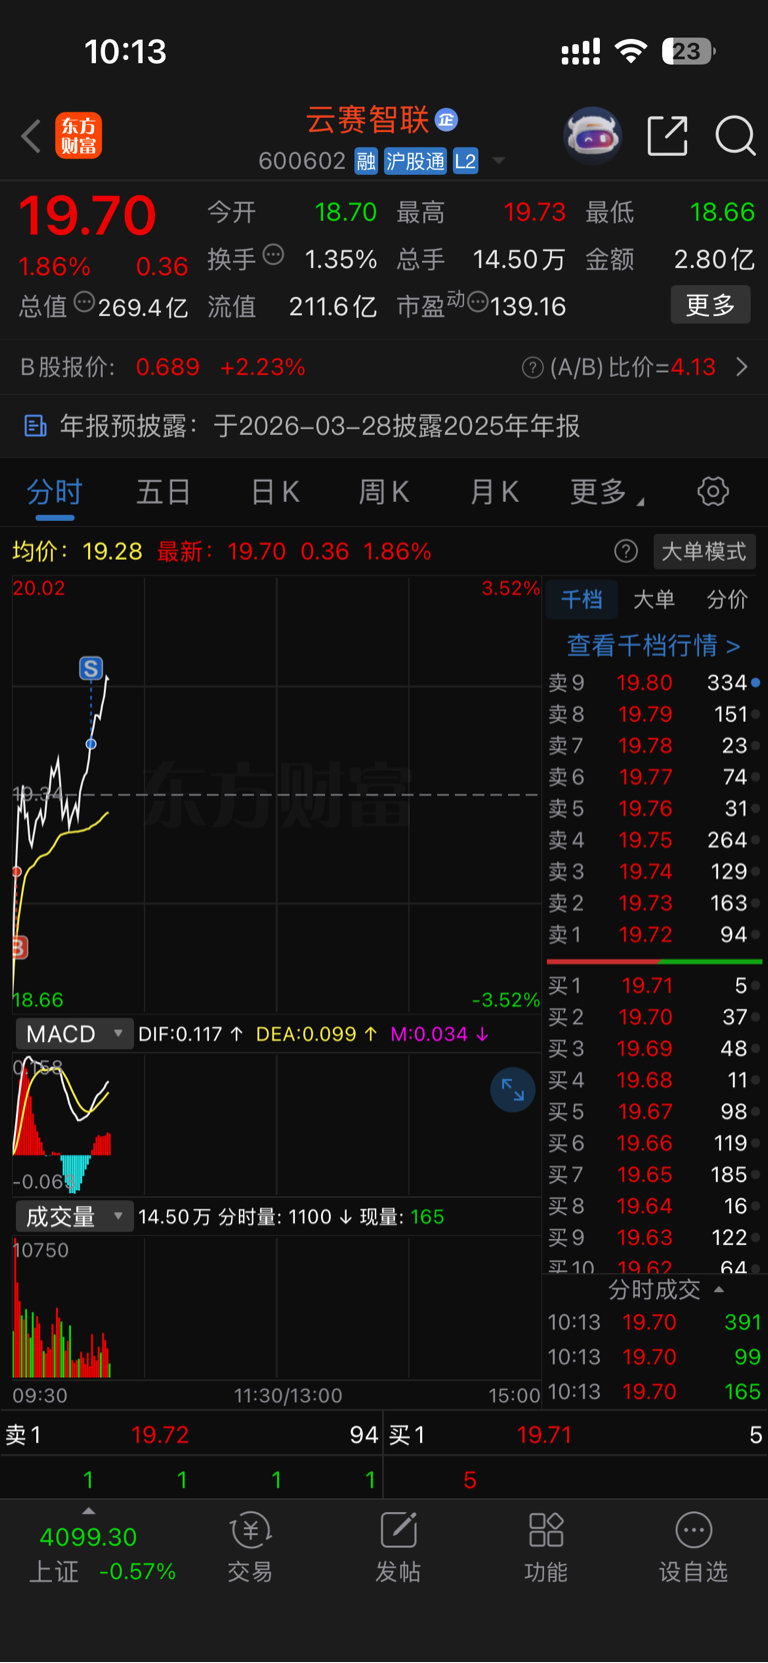
Task: Switch to 日K tab
Action: (x=275, y=492)
